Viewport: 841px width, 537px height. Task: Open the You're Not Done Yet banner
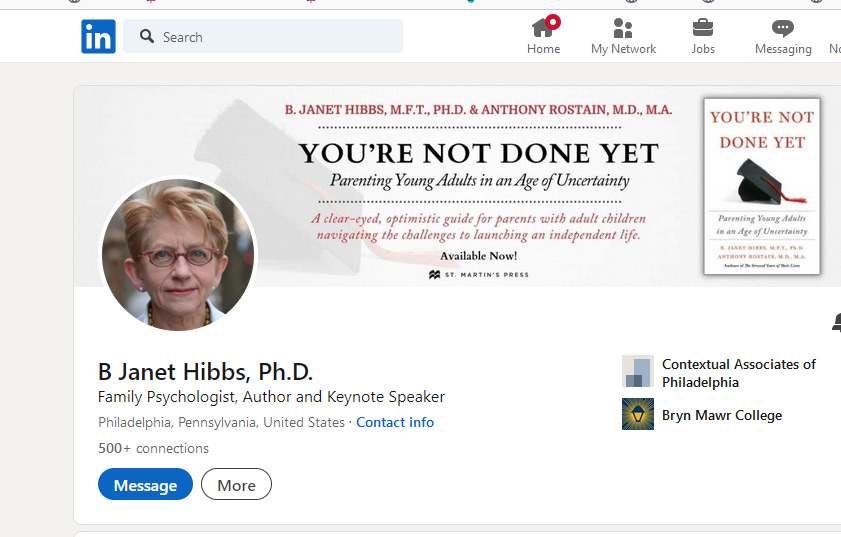pyautogui.click(x=457, y=186)
